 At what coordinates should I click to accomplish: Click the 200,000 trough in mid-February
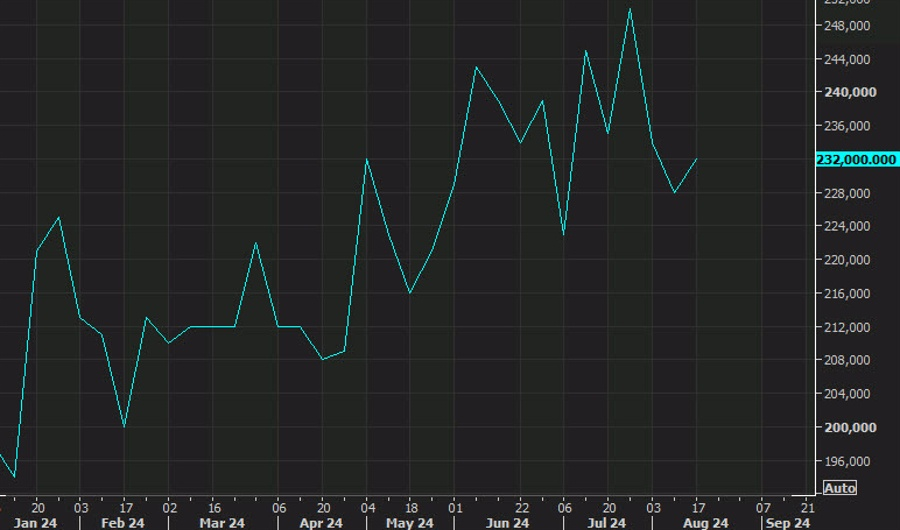coord(124,427)
